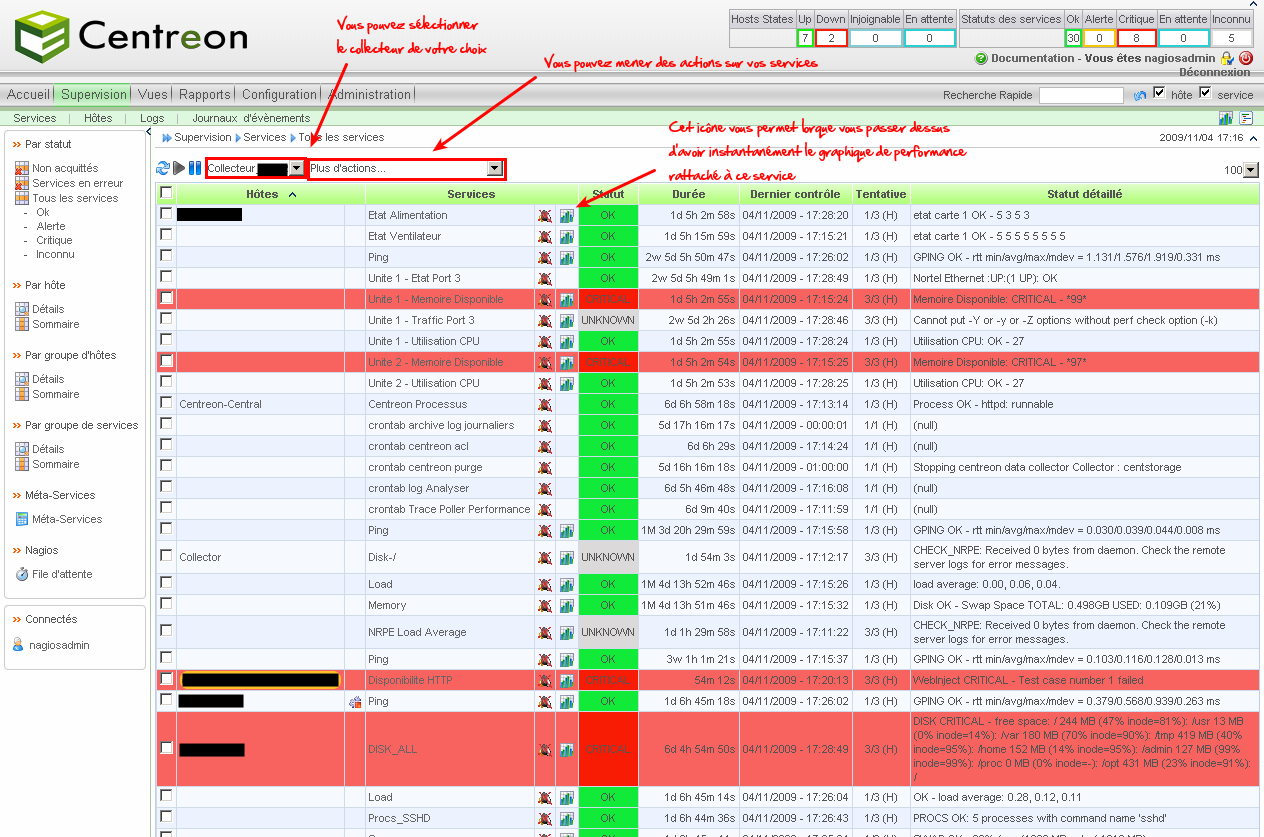
Task: Click the Recherche Rapide input field
Action: 1081,95
